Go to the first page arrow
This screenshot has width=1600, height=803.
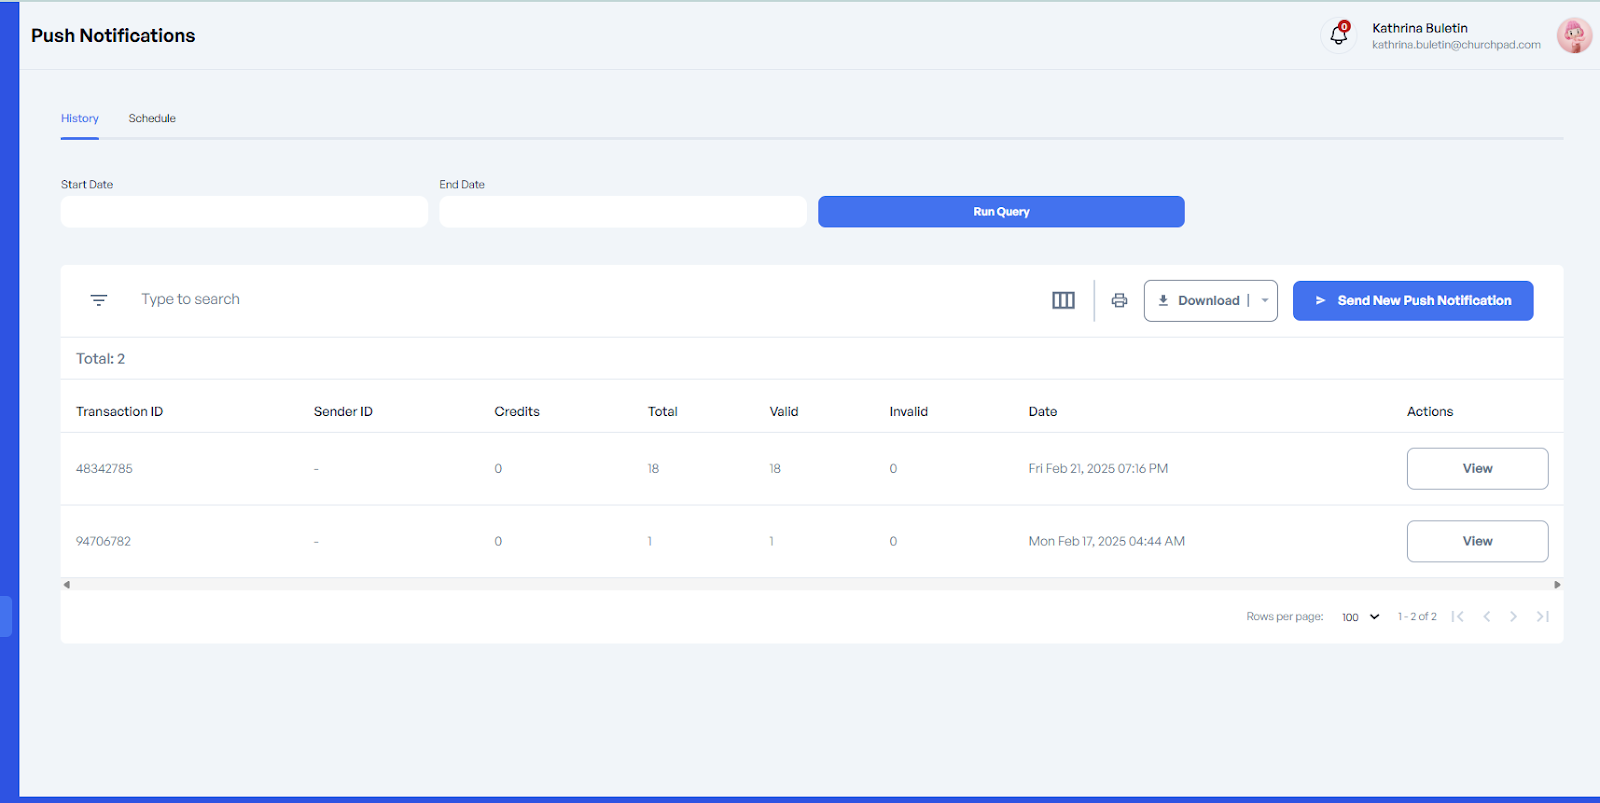click(x=1457, y=617)
